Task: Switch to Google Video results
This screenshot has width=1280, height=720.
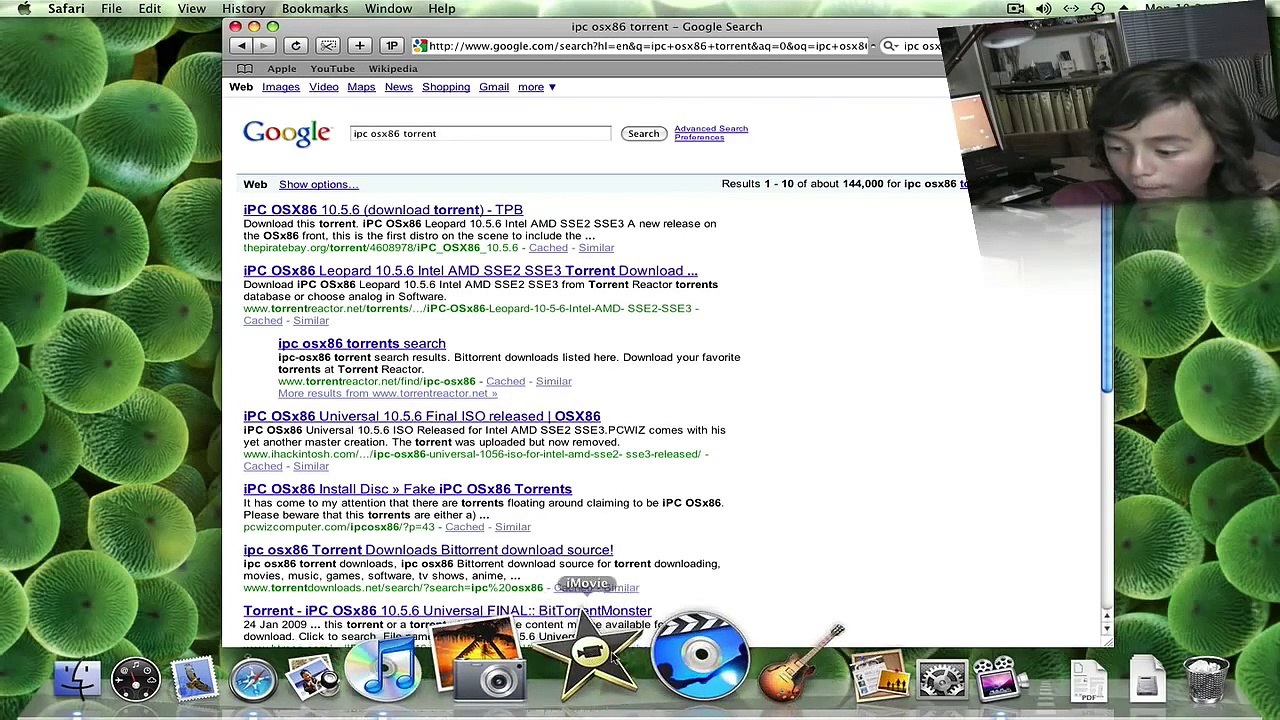Action: [x=323, y=87]
